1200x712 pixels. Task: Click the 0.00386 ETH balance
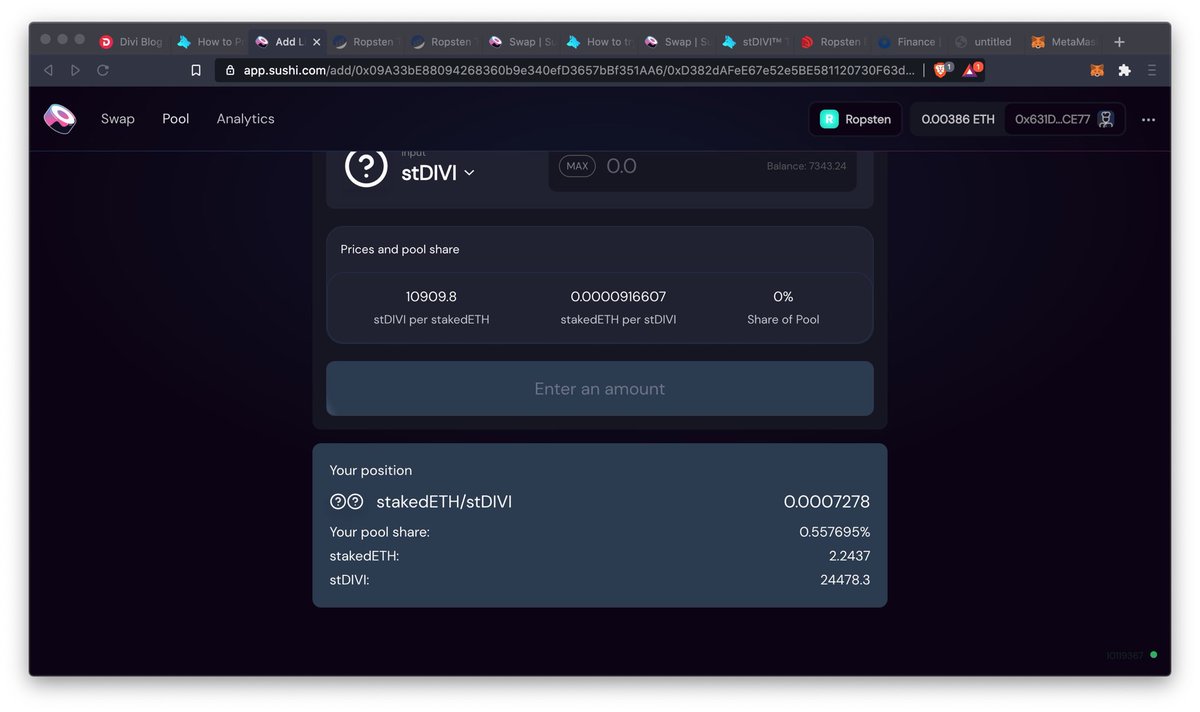coord(957,119)
